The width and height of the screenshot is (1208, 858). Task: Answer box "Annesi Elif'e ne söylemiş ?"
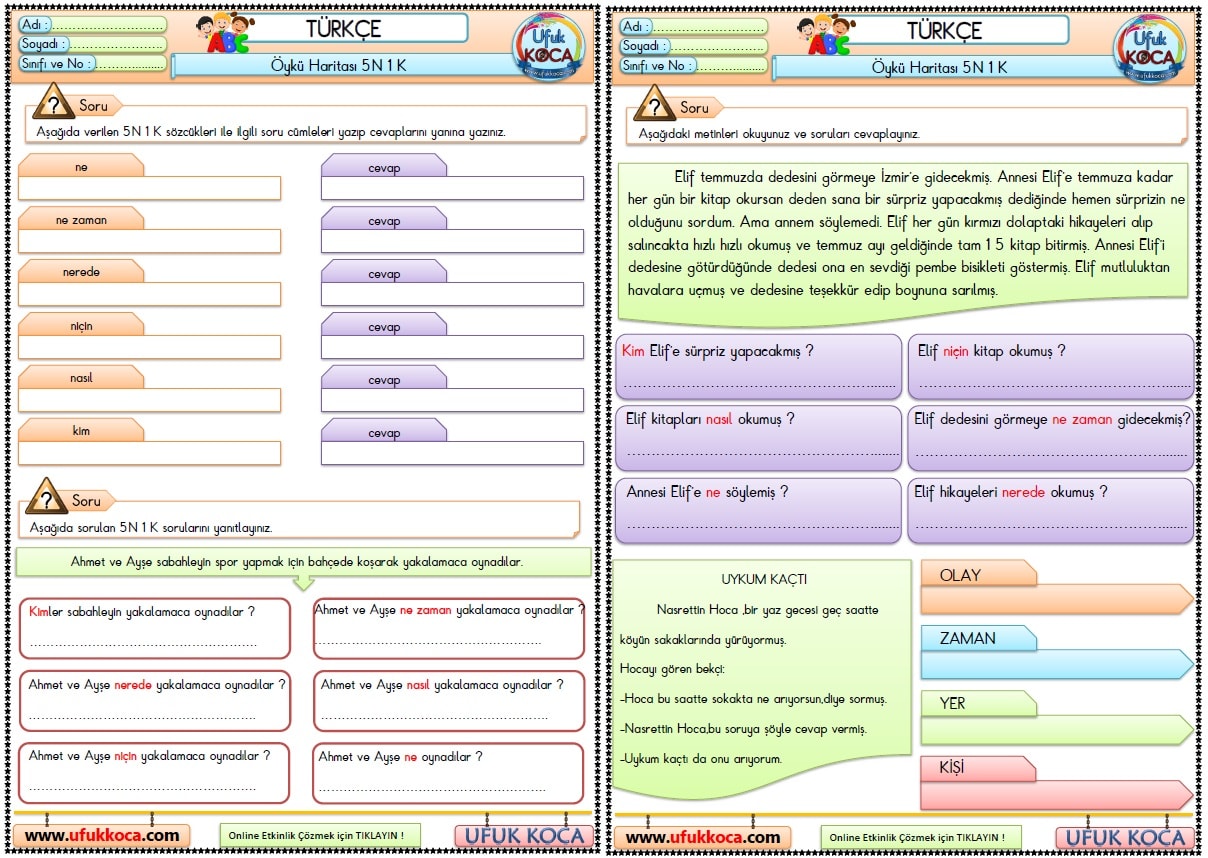pyautogui.click(x=759, y=510)
